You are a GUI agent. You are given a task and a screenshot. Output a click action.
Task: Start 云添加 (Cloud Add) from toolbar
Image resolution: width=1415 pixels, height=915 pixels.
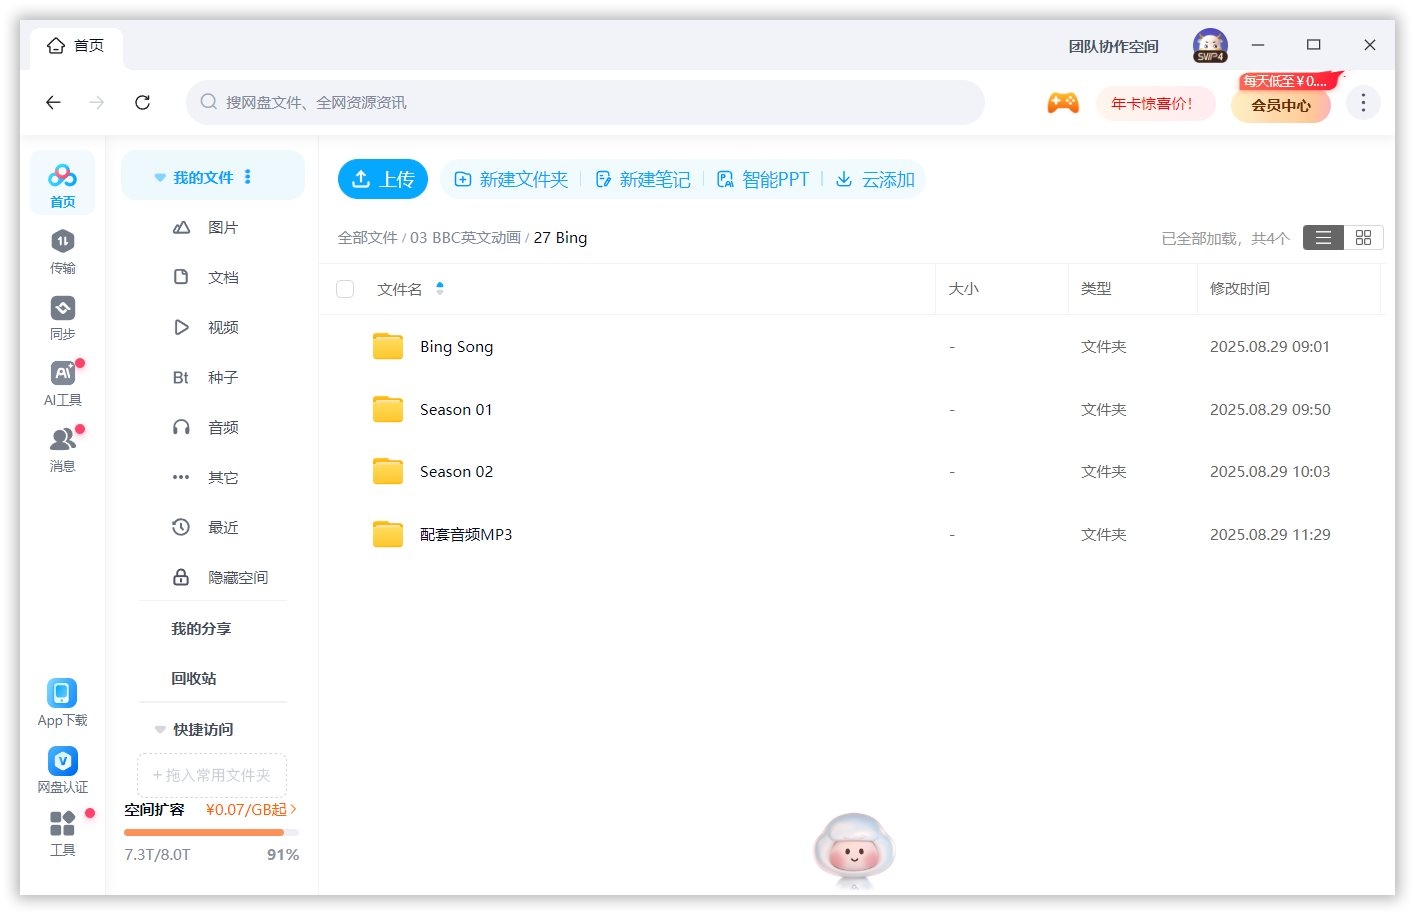(875, 179)
